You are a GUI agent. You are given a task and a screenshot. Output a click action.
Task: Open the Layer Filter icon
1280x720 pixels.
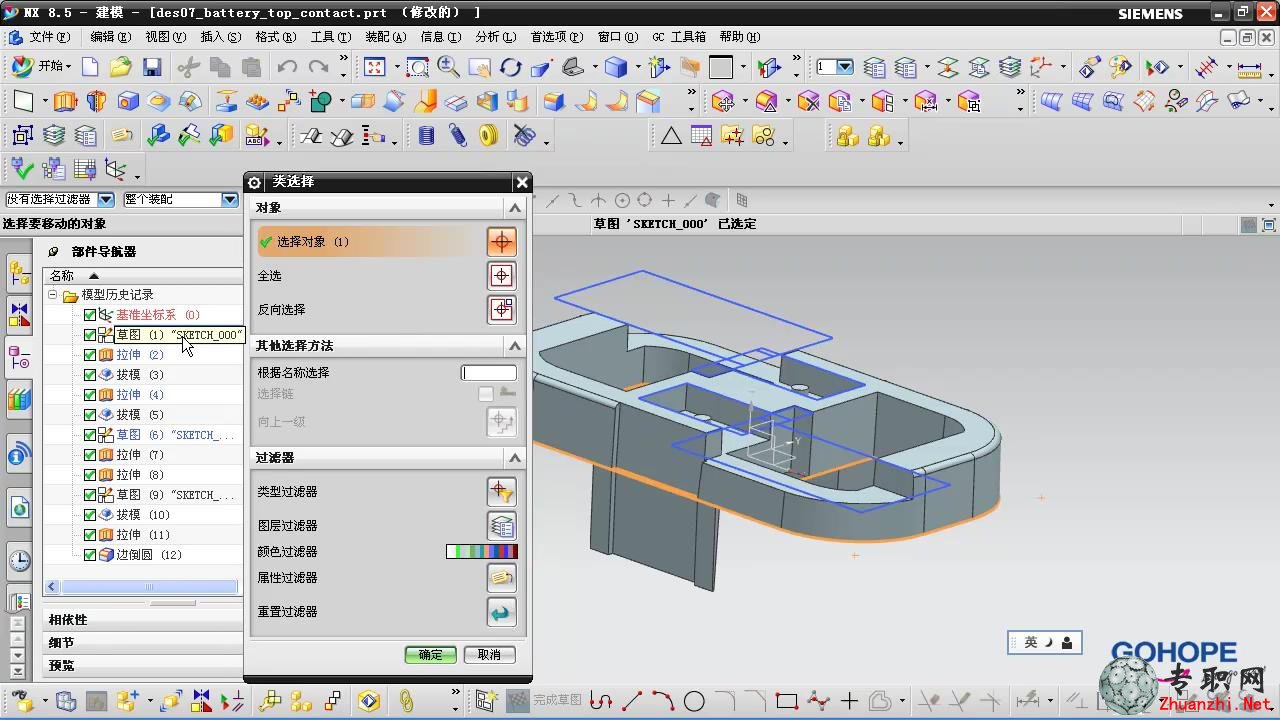pyautogui.click(x=501, y=525)
